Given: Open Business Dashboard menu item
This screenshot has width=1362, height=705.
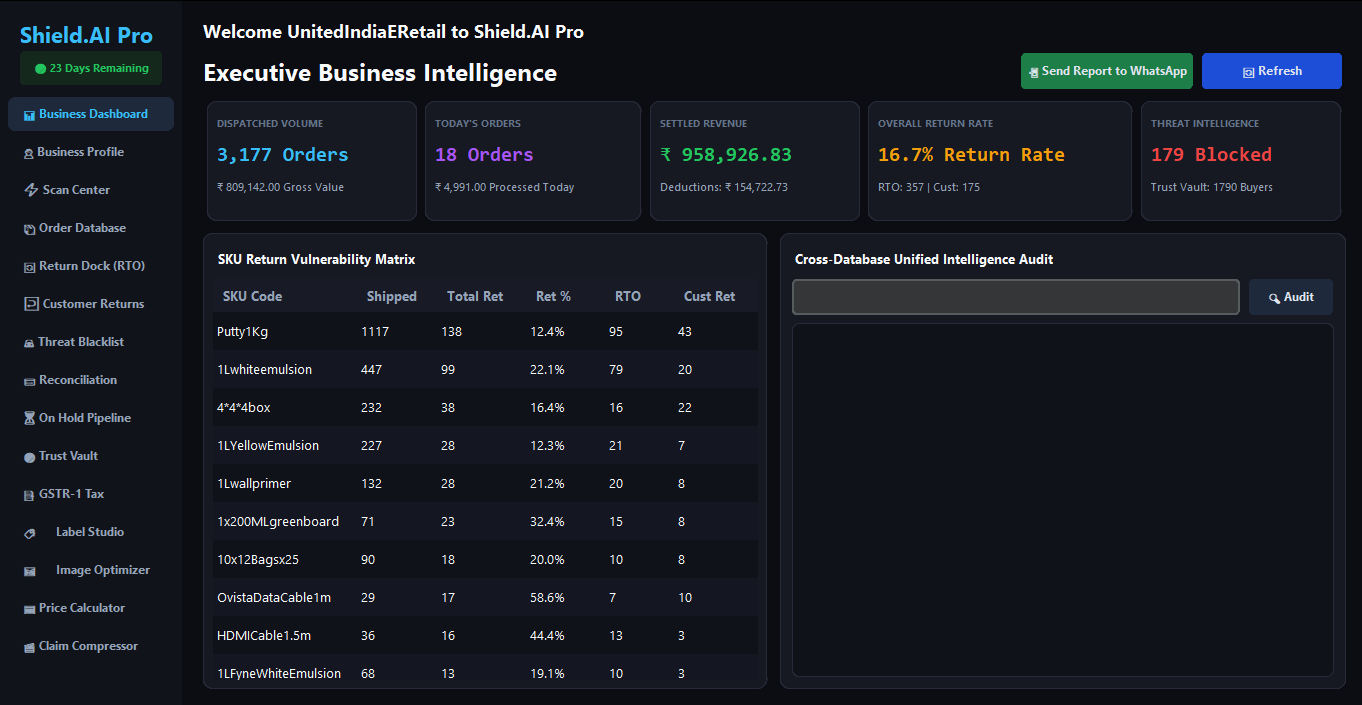Looking at the screenshot, I should [x=91, y=114].
